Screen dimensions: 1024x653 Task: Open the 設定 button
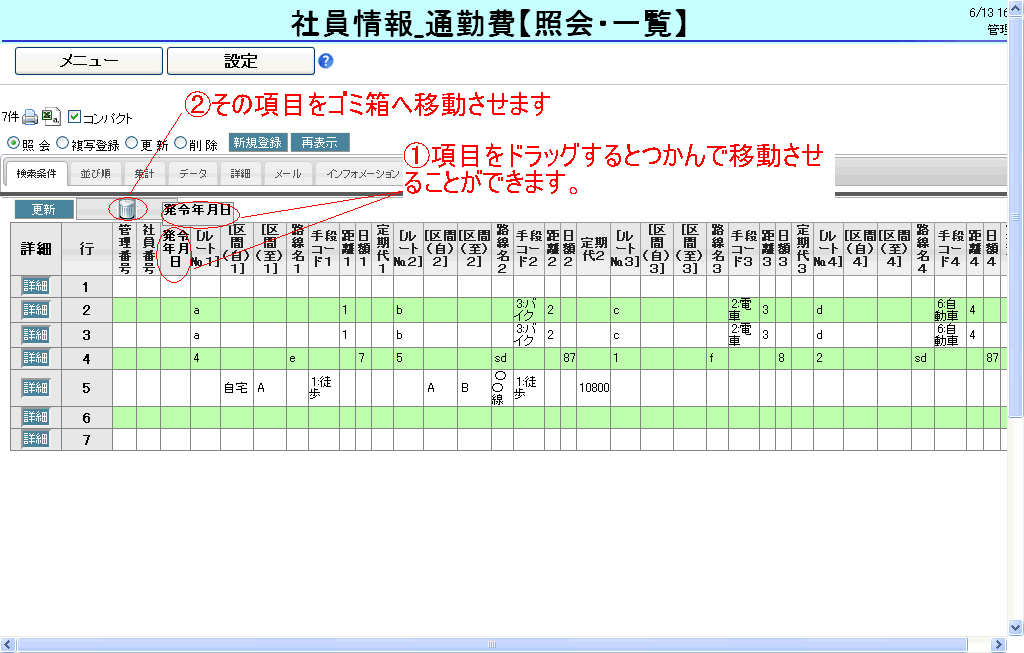tap(240, 61)
